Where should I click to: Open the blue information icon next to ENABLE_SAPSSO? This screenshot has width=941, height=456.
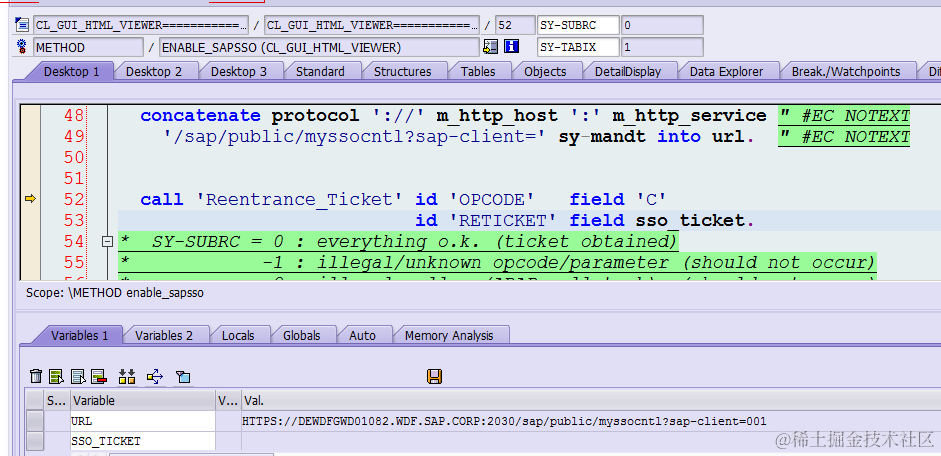click(511, 47)
